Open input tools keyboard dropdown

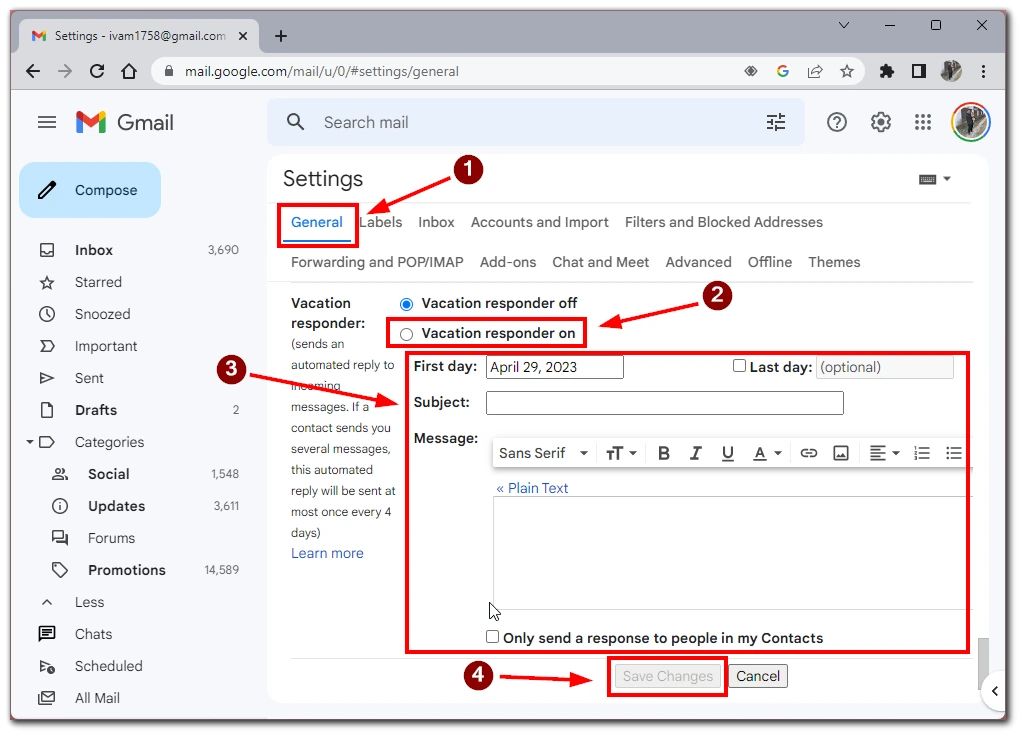(x=935, y=179)
